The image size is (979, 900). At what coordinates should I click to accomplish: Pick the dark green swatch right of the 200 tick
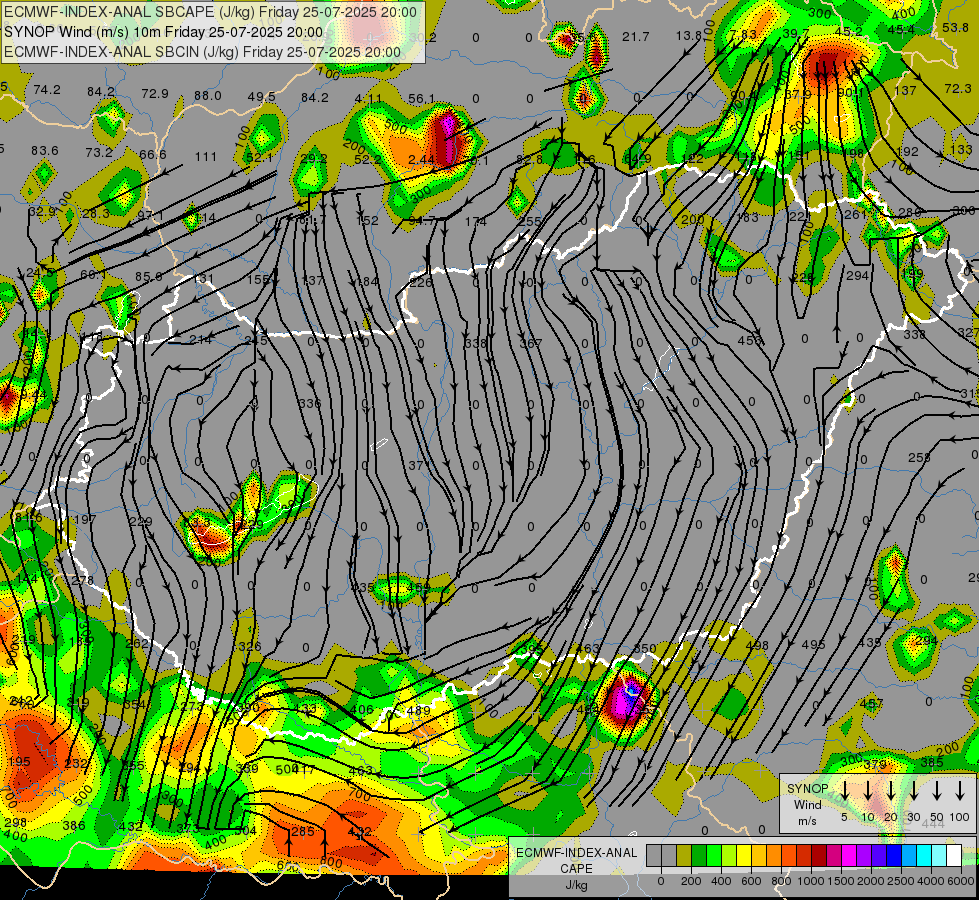(x=699, y=856)
